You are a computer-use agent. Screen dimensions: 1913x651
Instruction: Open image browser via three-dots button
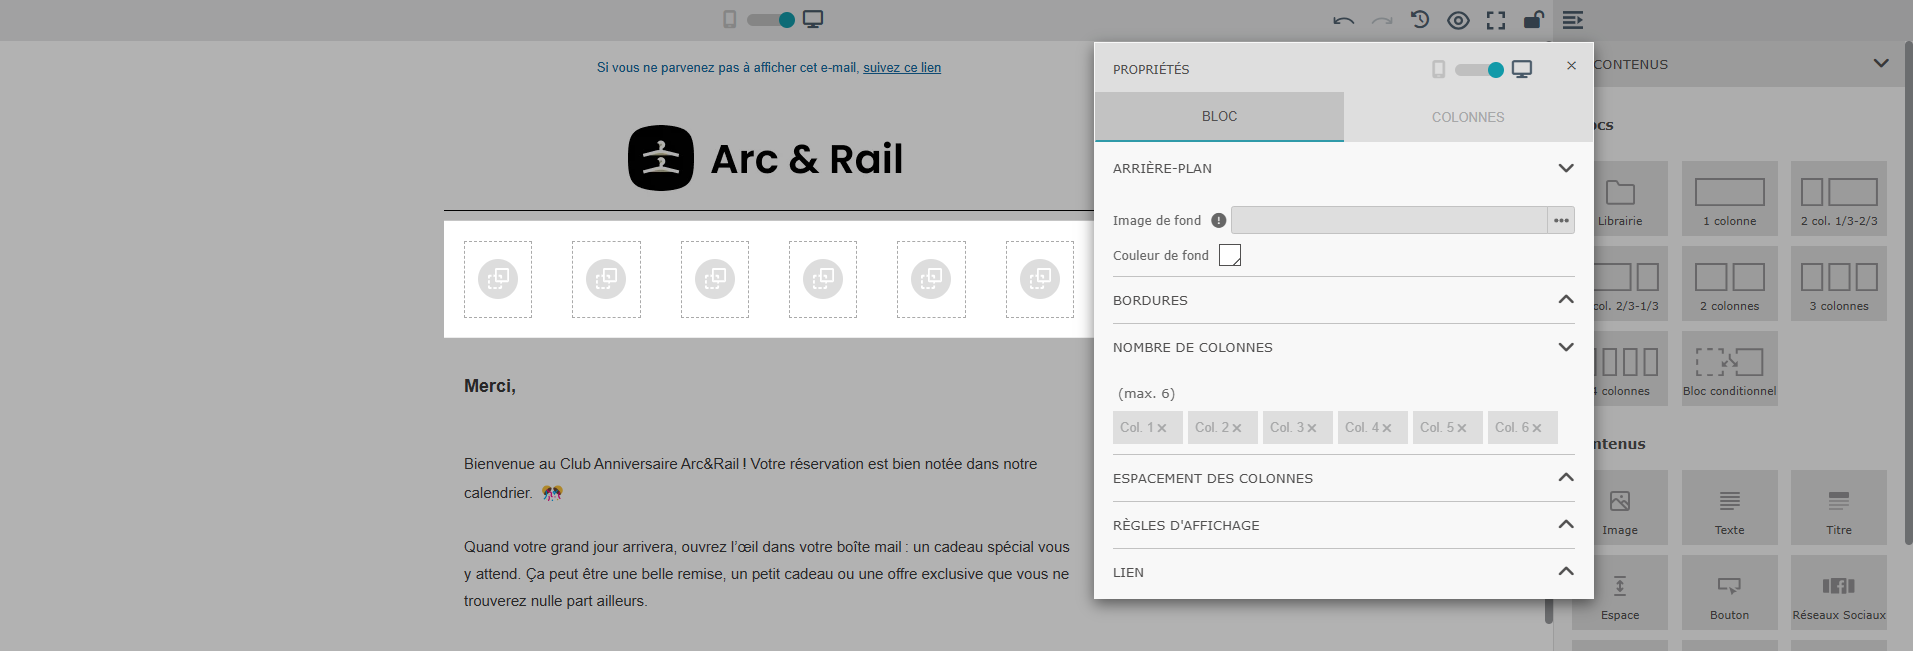click(x=1561, y=220)
